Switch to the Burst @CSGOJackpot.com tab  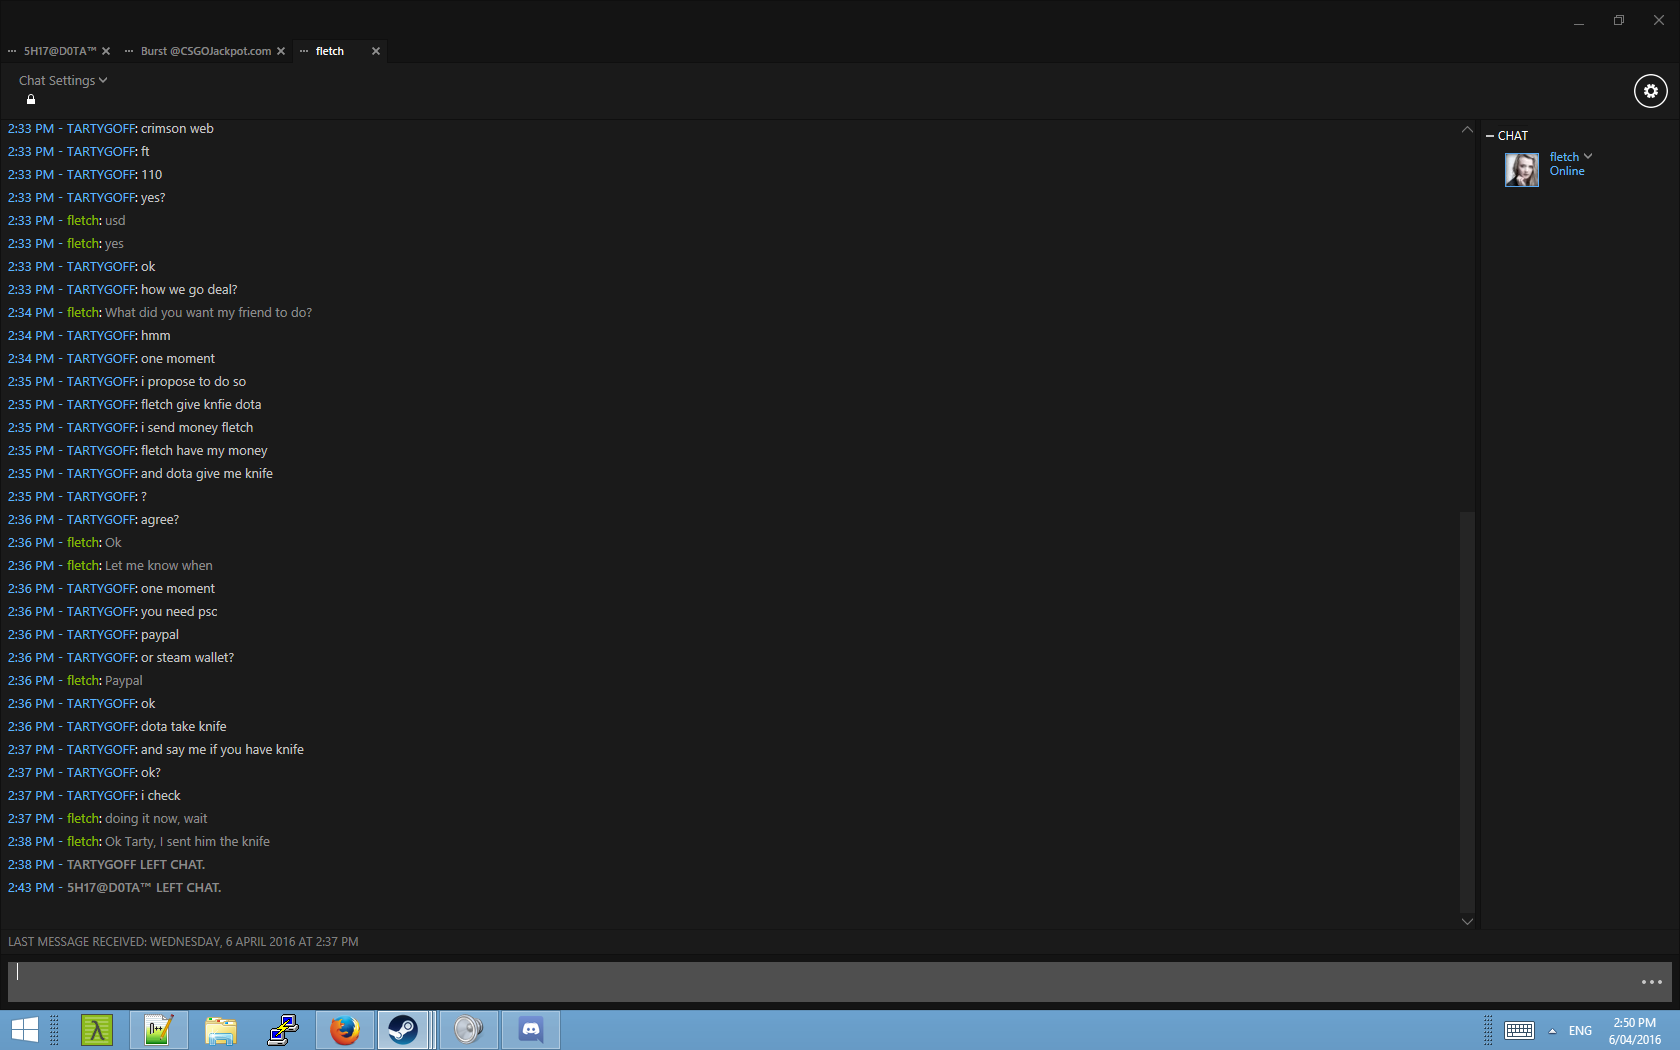point(205,51)
